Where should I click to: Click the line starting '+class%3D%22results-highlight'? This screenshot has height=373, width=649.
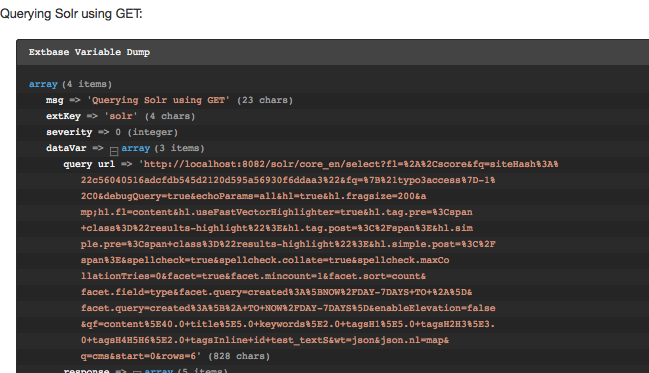click(x=276, y=228)
